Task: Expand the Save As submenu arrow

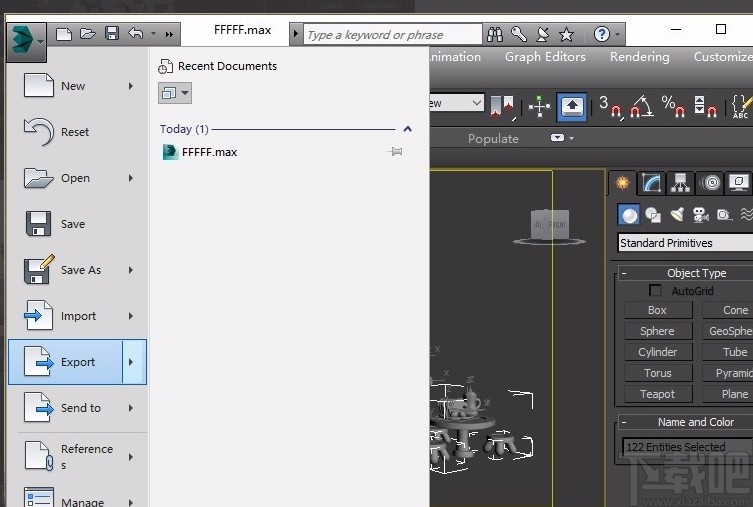Action: pos(131,270)
